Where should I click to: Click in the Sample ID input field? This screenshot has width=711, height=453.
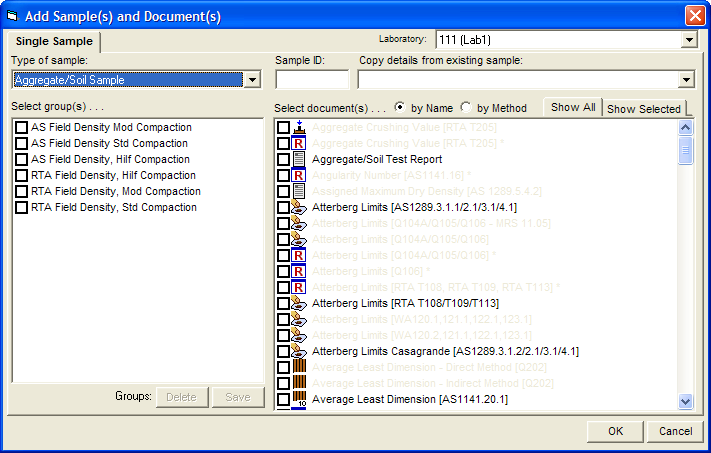coord(312,80)
